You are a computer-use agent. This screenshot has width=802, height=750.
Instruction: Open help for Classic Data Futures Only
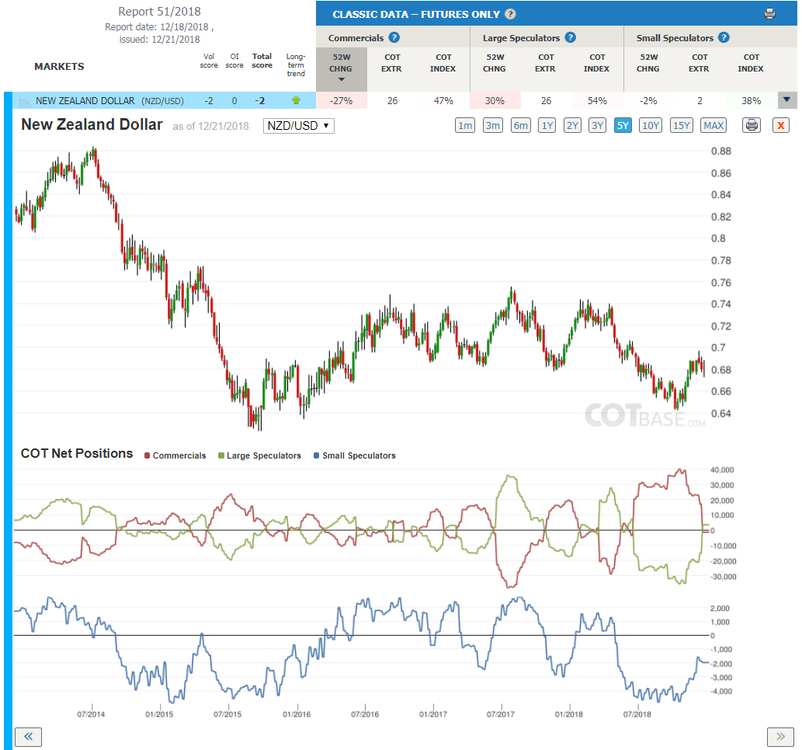[x=510, y=14]
